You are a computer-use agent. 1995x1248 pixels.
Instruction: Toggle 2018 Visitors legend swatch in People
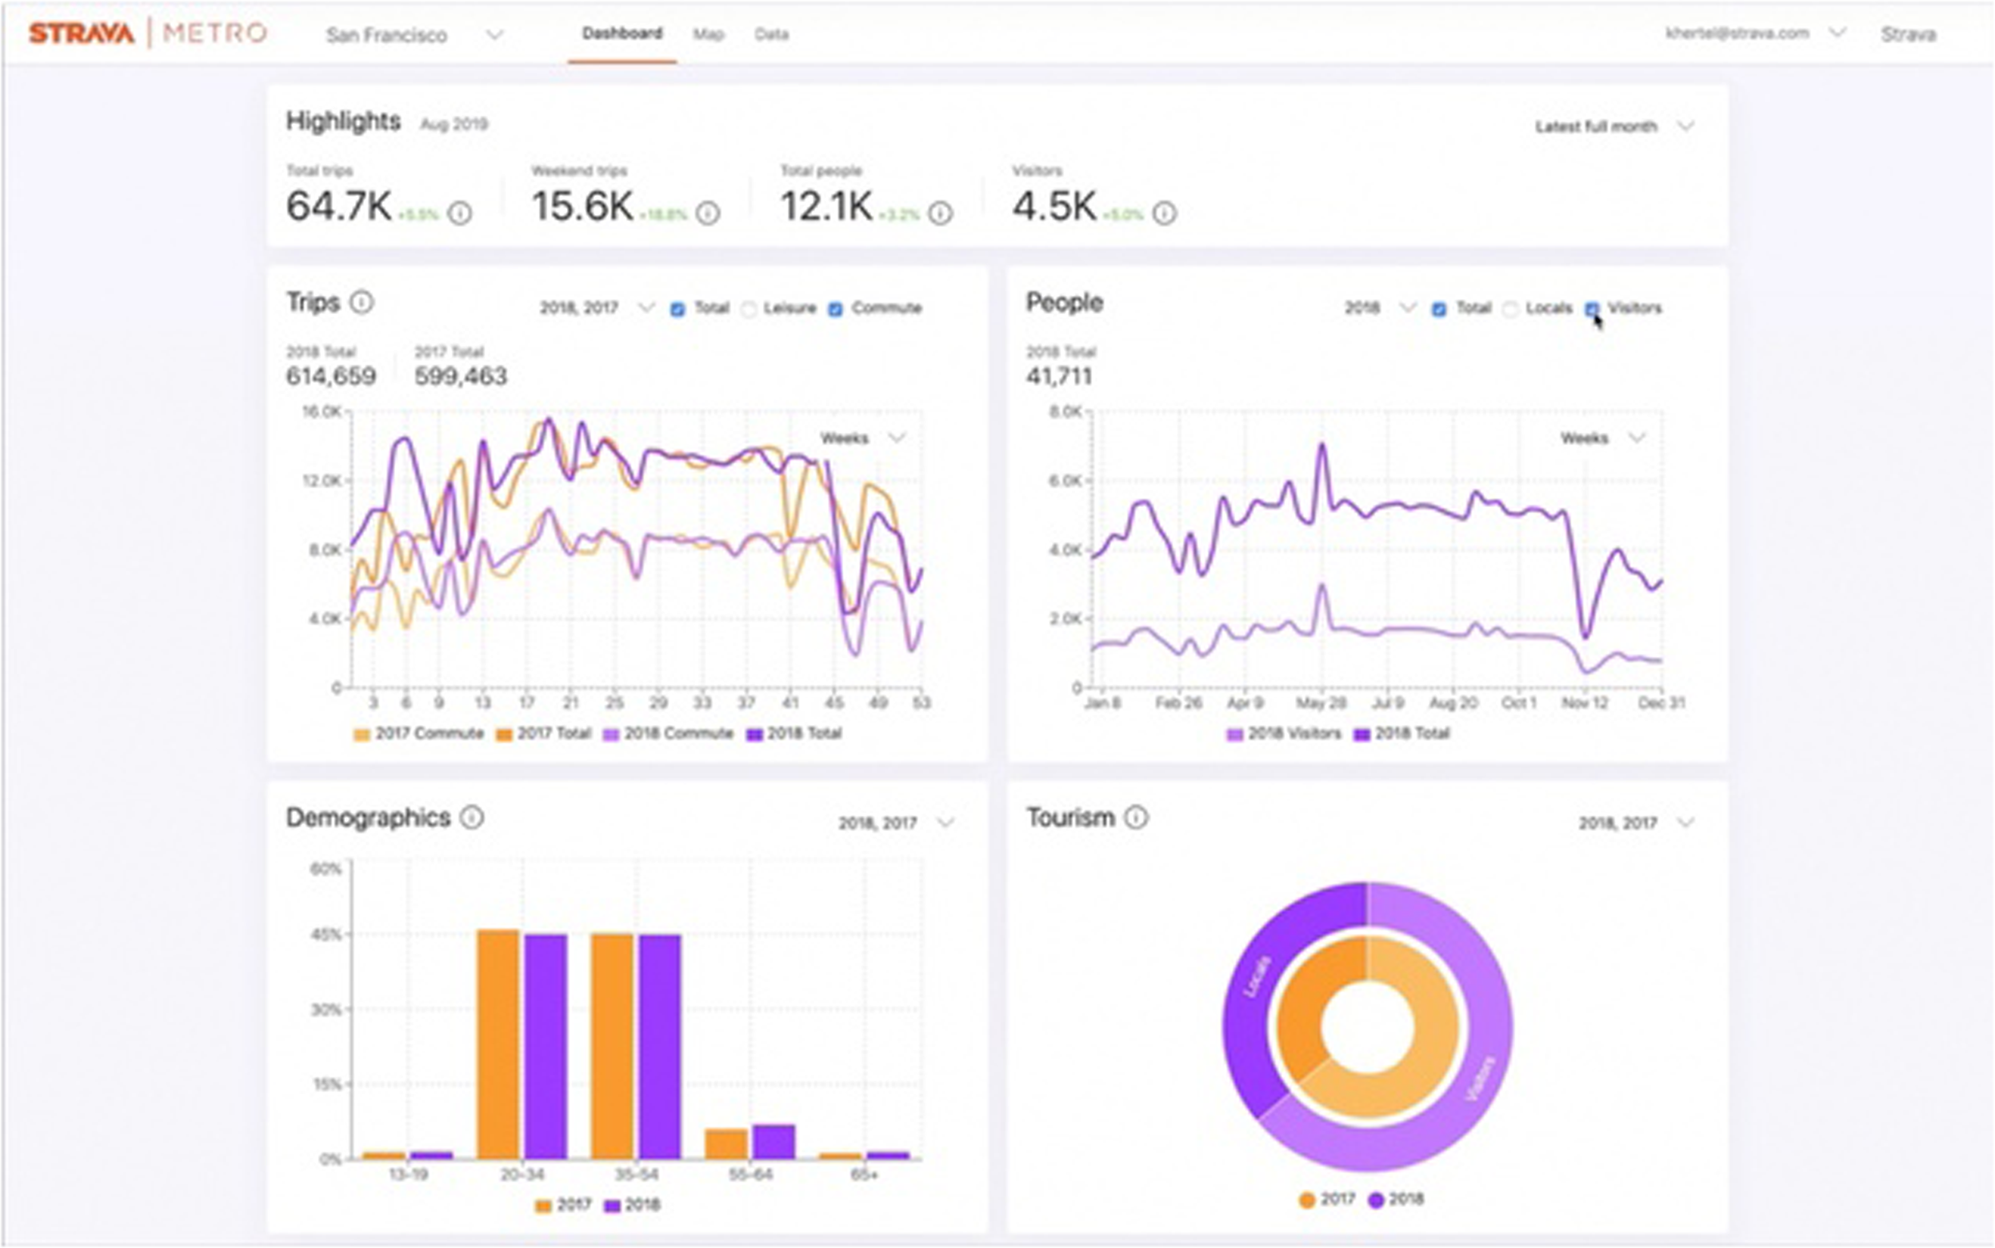coord(1235,735)
